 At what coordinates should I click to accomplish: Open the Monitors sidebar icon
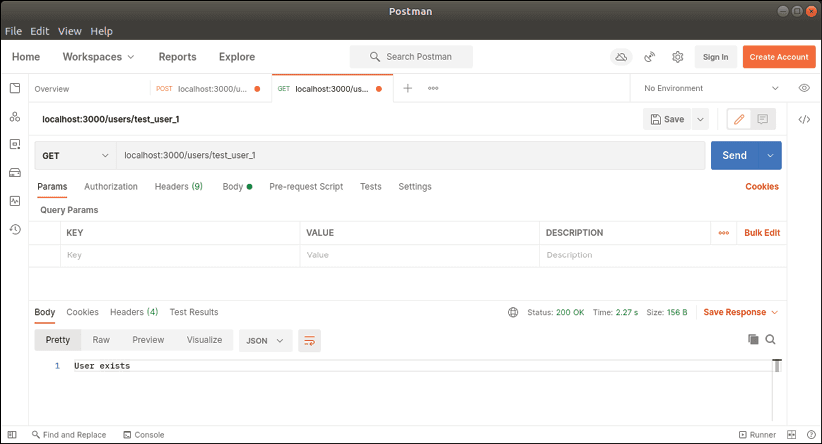click(15, 201)
